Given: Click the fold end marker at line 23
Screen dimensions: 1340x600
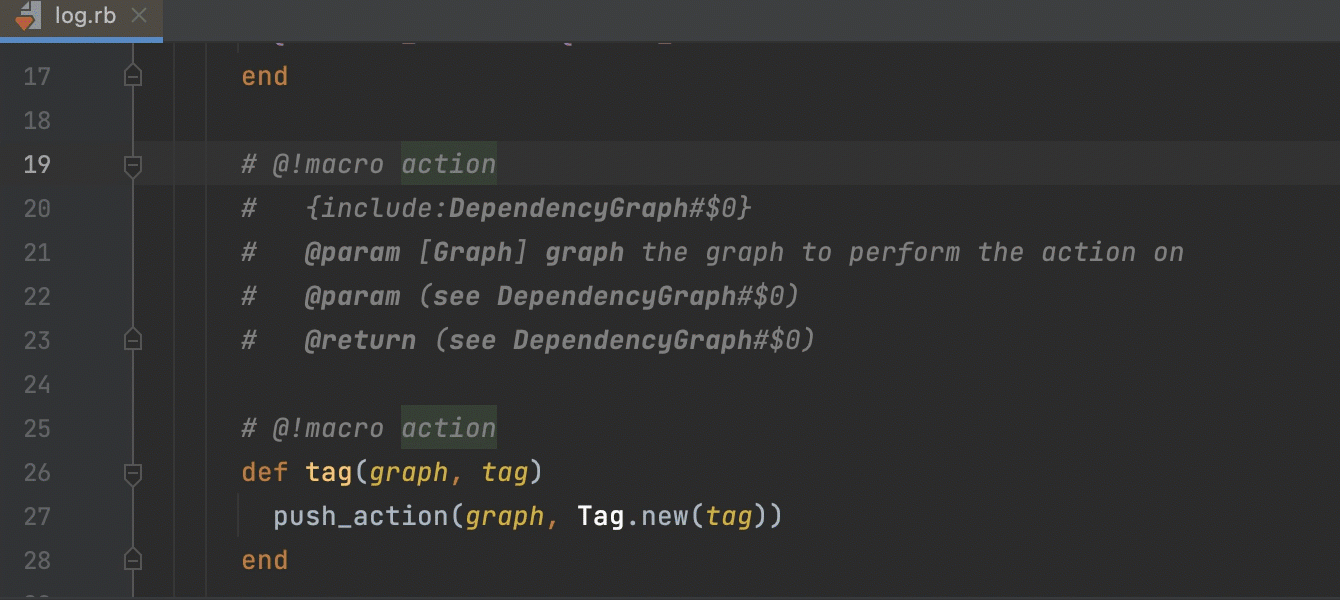Looking at the screenshot, I should click(x=132, y=341).
